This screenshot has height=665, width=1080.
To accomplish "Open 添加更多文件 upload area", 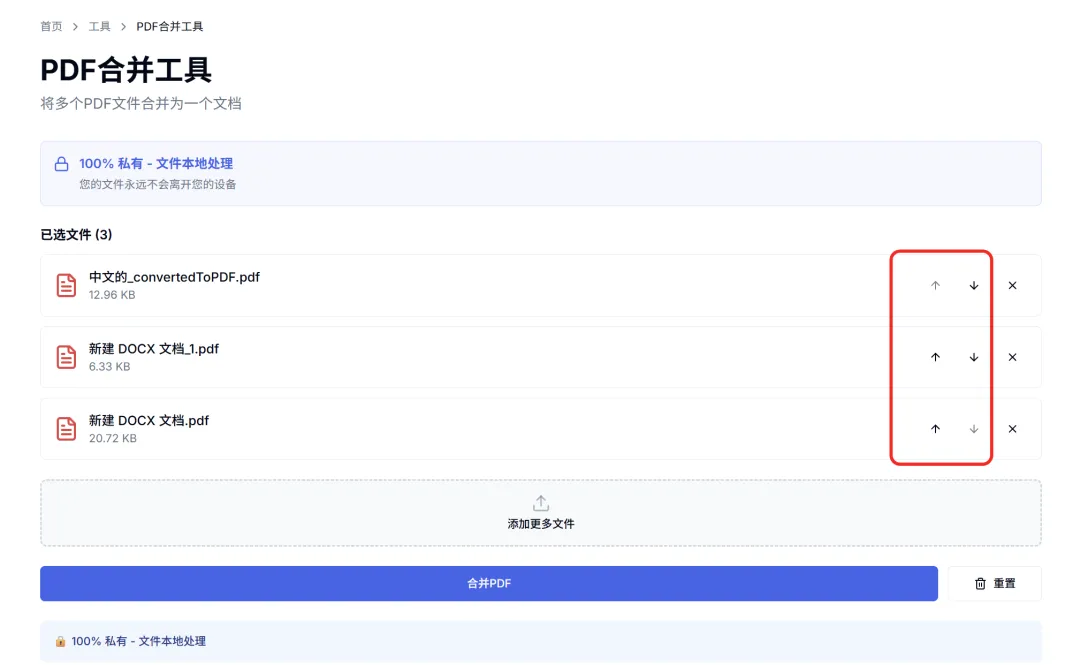I will click(541, 513).
